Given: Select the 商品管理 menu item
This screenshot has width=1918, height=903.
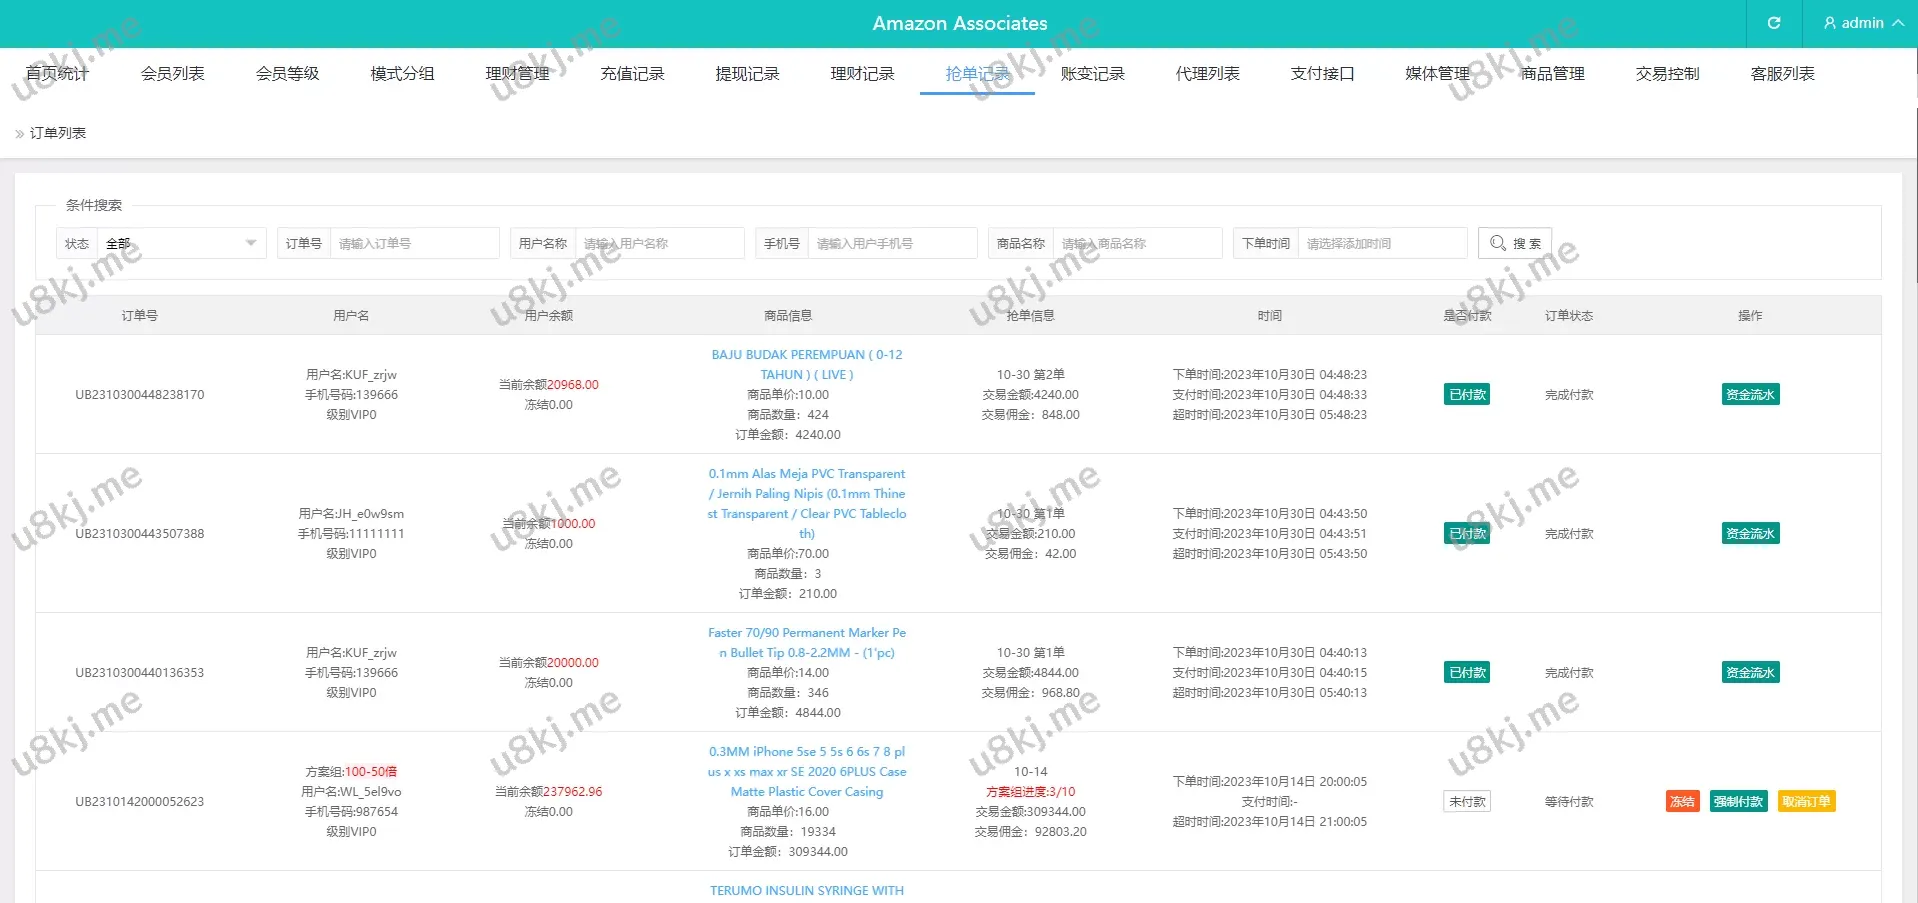Looking at the screenshot, I should [1552, 73].
